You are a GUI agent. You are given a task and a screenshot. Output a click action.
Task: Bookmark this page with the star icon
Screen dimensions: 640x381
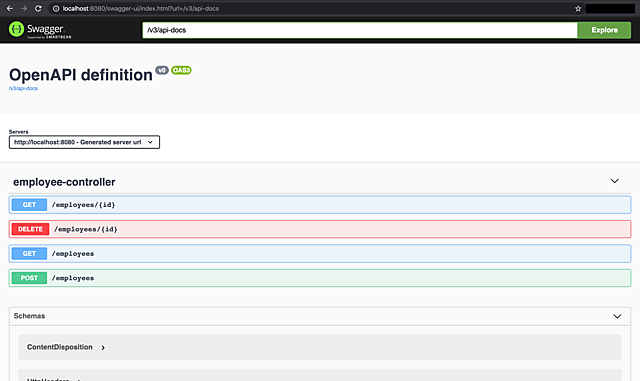[x=578, y=8]
